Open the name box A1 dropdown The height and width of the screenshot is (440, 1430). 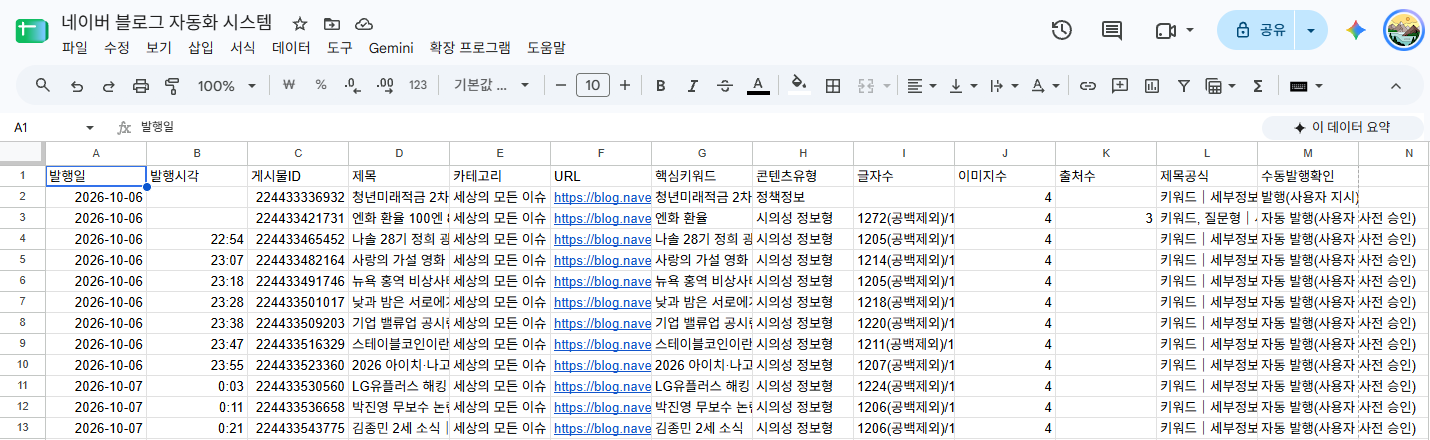(x=90, y=128)
